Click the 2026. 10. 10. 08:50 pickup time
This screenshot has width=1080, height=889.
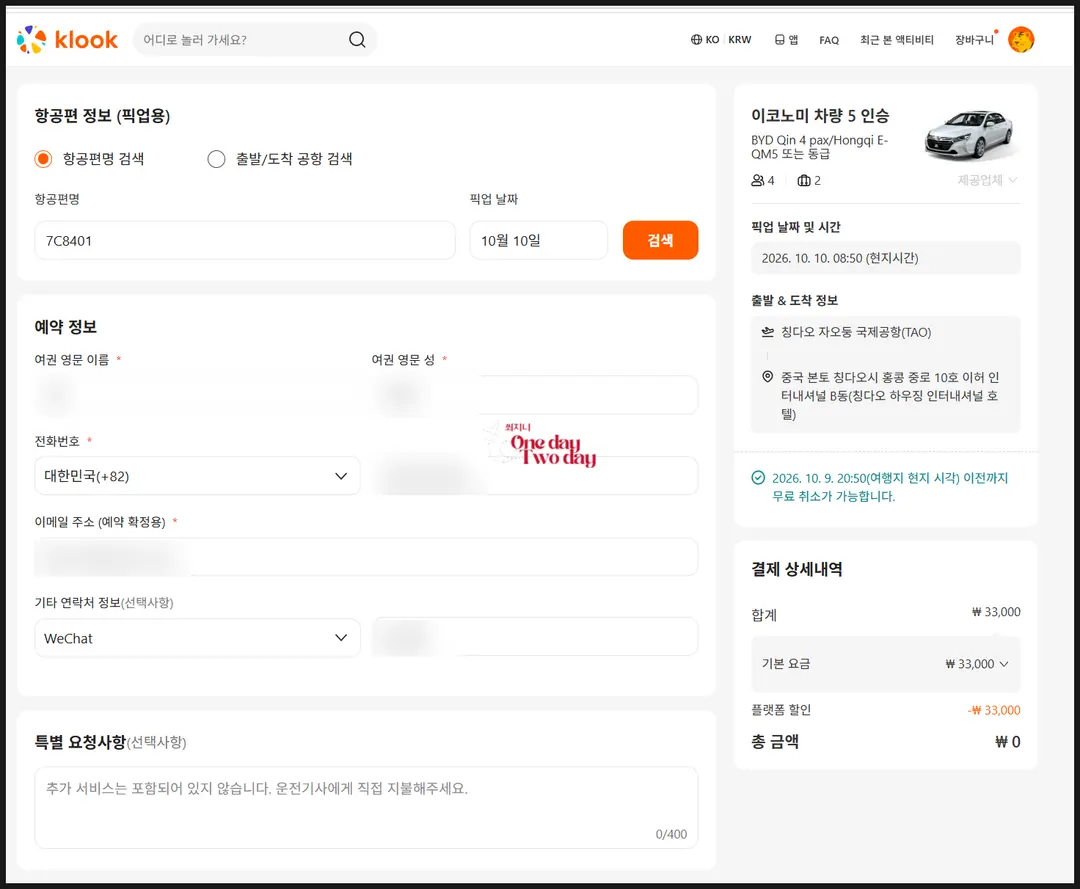(x=886, y=258)
